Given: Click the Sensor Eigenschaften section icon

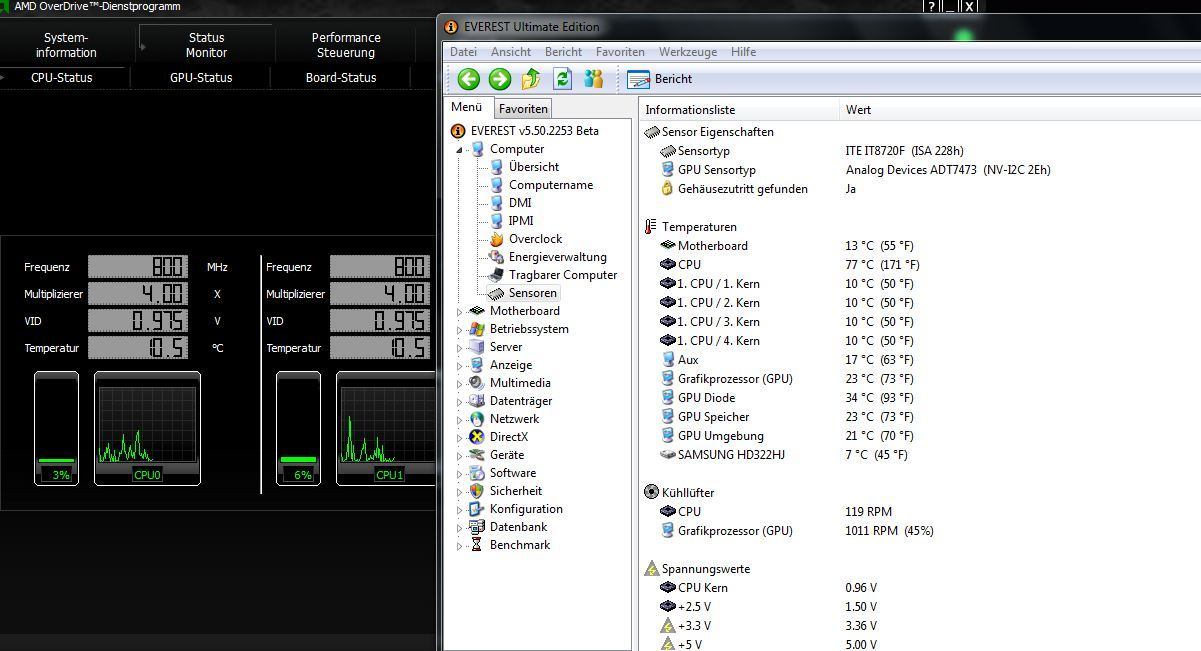Looking at the screenshot, I should point(652,132).
